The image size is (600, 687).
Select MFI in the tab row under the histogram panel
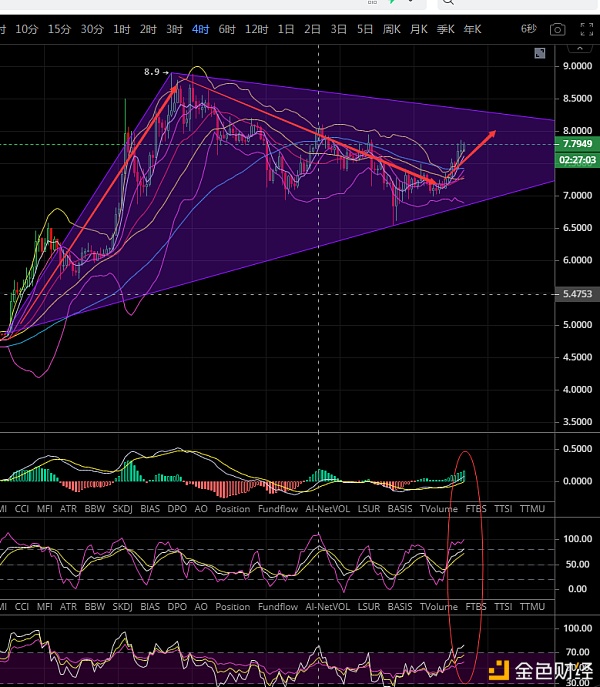44,509
